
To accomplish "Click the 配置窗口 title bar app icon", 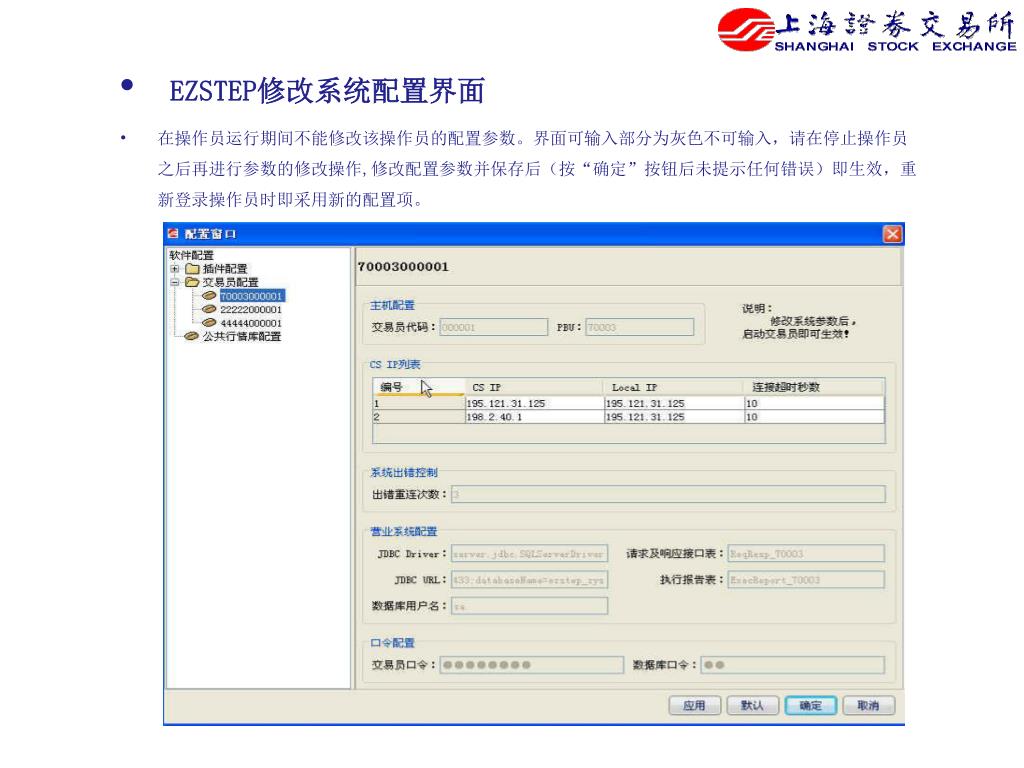I will point(173,234).
